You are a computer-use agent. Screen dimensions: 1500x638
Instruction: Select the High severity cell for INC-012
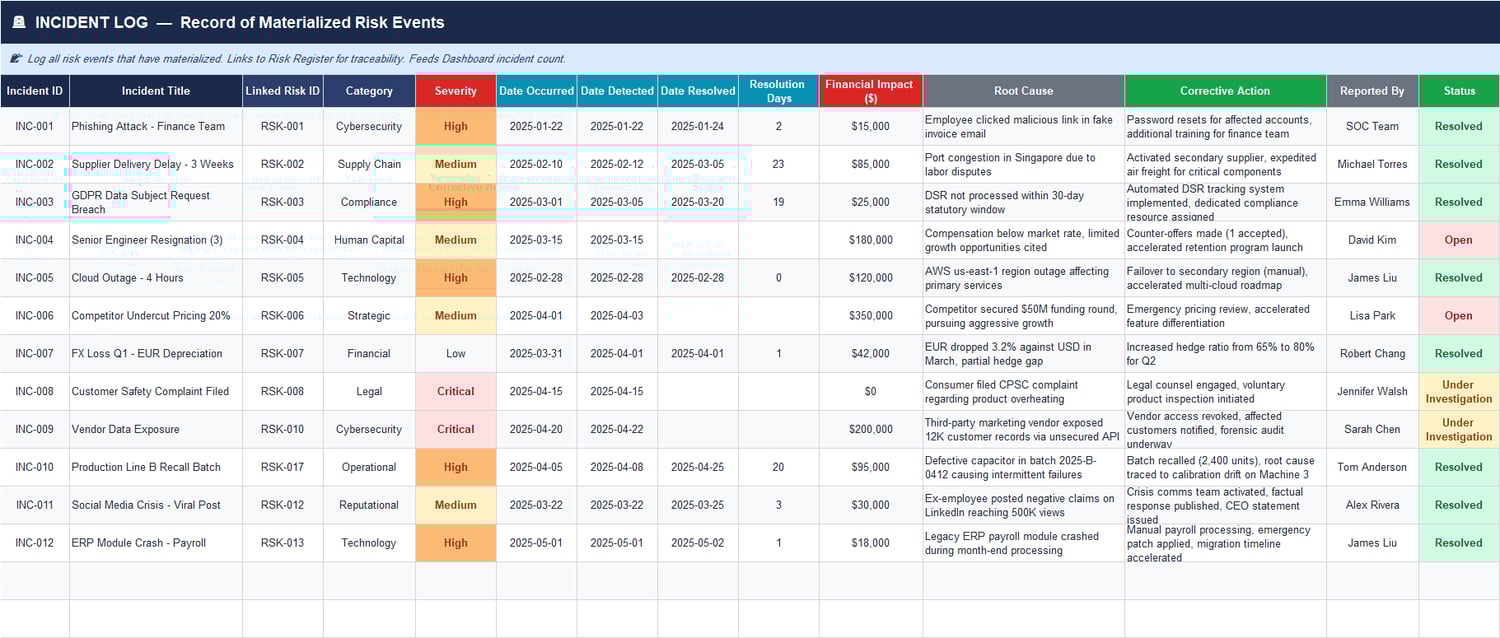(455, 543)
